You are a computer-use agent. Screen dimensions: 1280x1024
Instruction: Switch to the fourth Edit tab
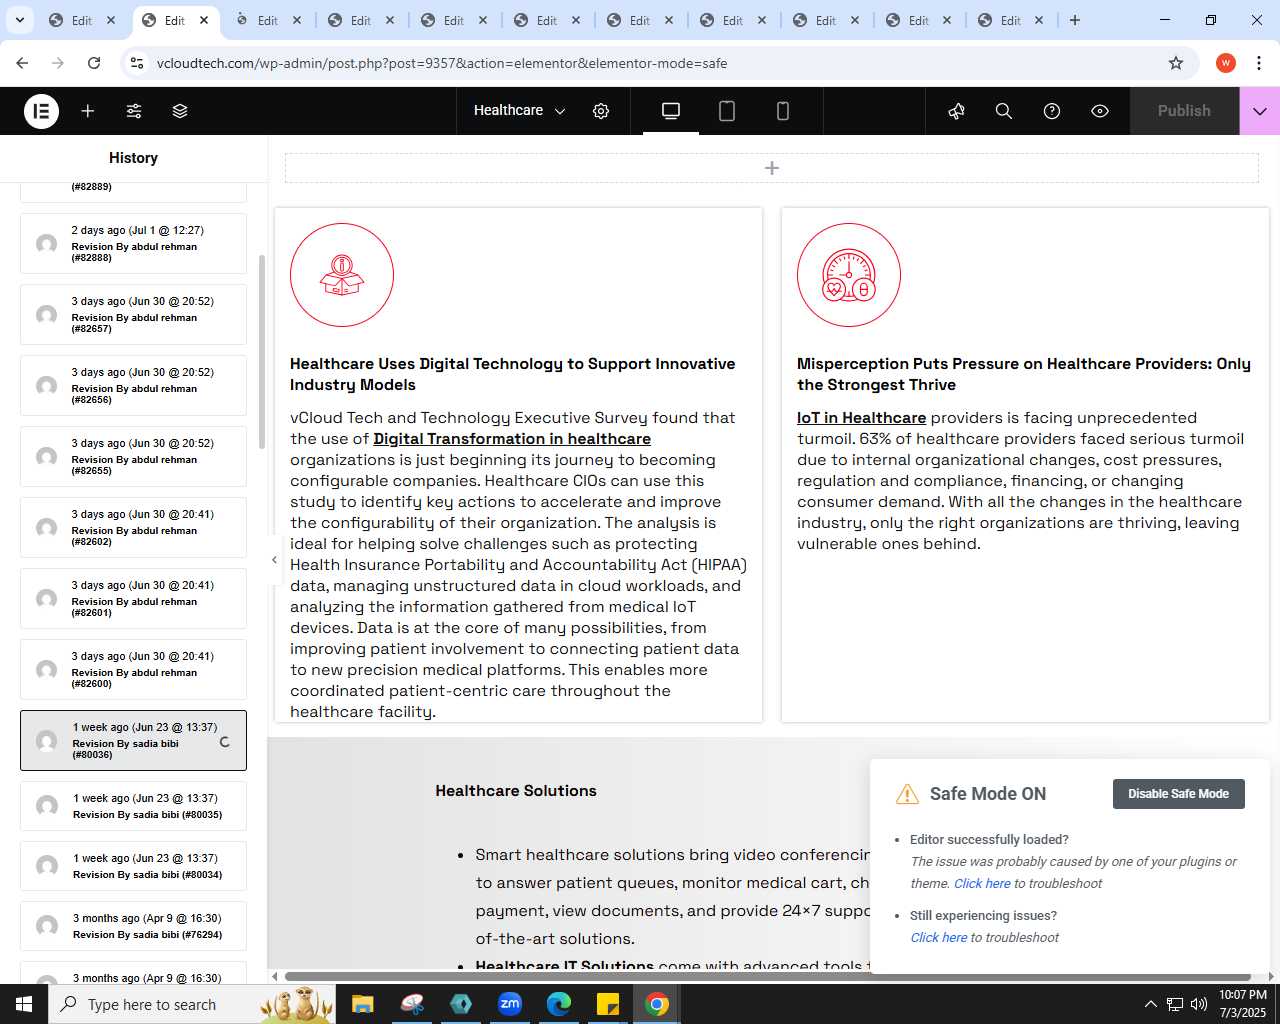pos(361,20)
